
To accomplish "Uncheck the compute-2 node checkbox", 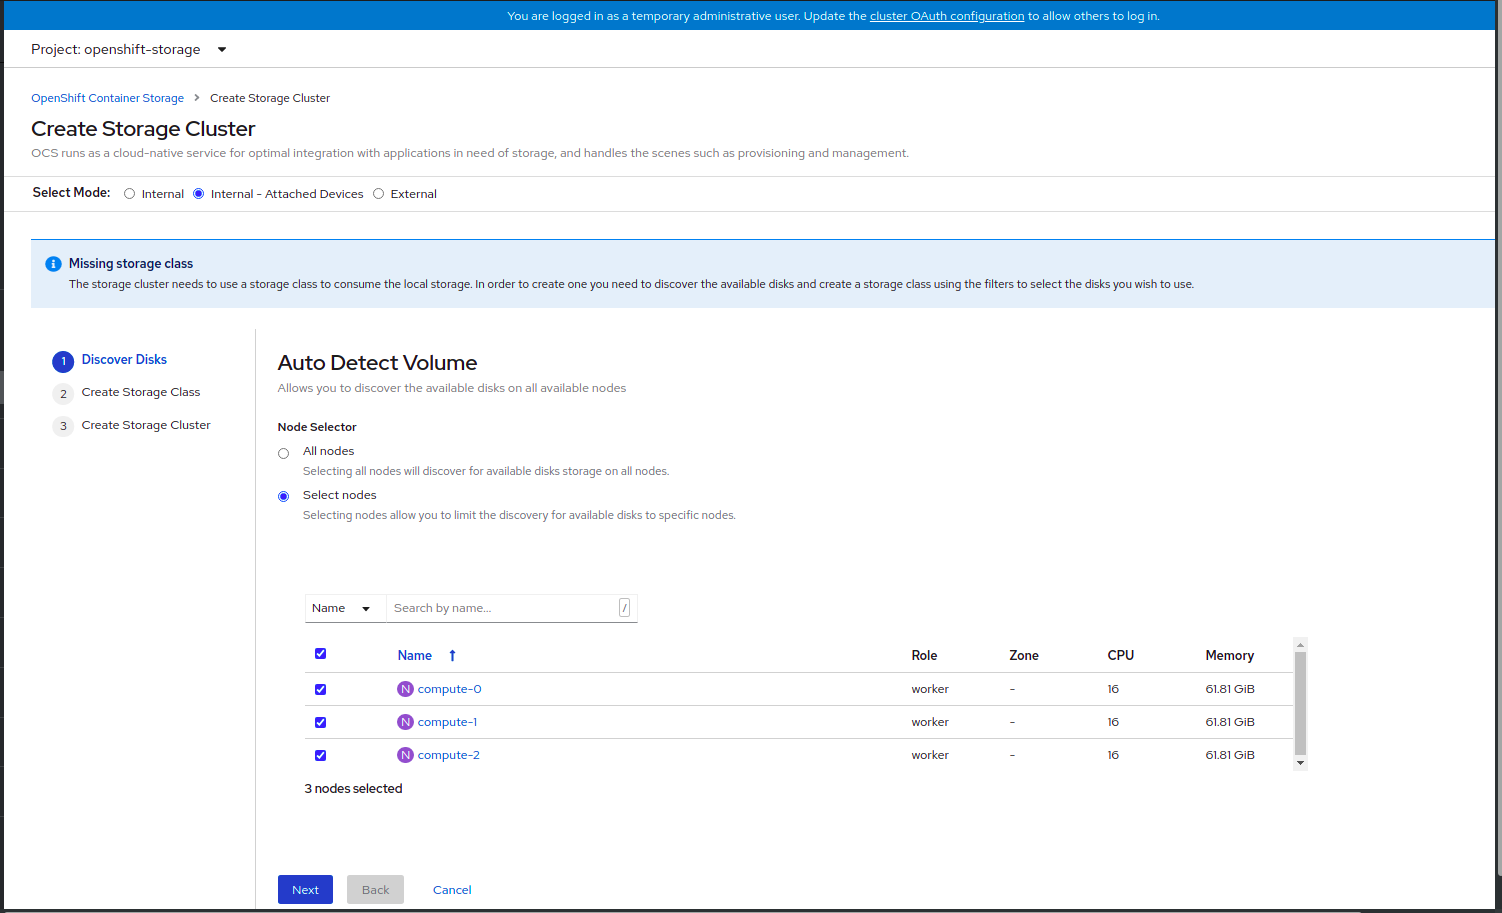I will (320, 755).
